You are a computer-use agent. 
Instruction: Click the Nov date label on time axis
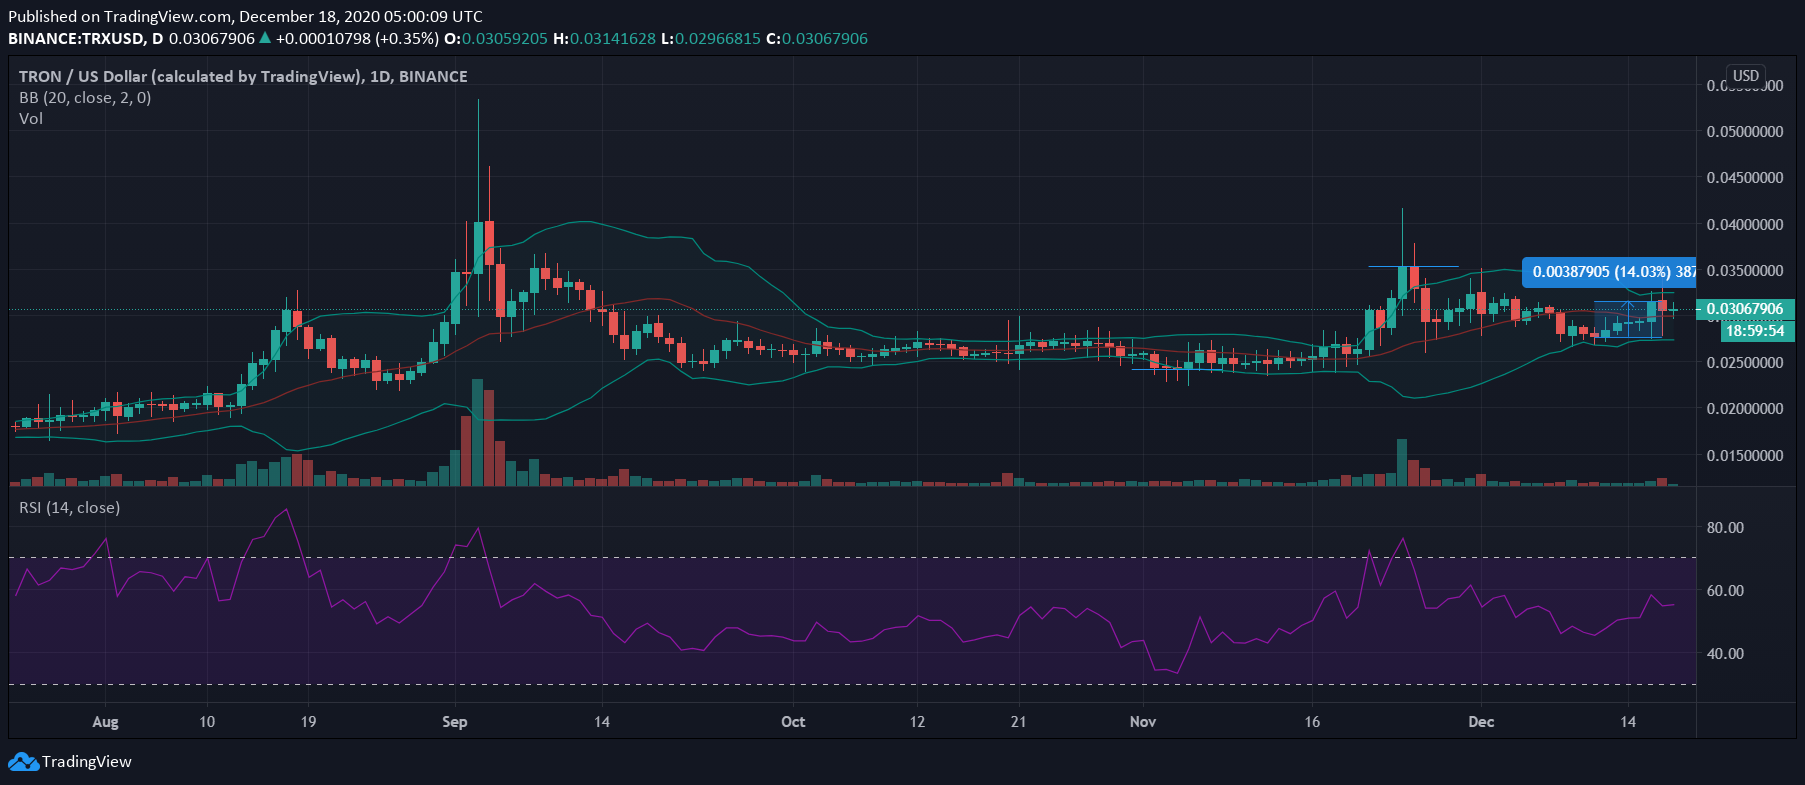coord(1143,722)
